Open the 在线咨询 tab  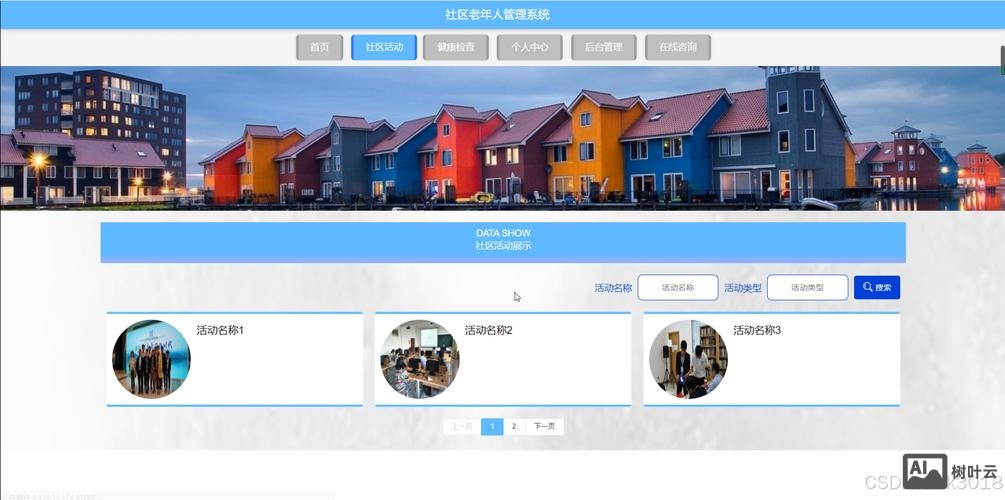pyautogui.click(x=677, y=47)
